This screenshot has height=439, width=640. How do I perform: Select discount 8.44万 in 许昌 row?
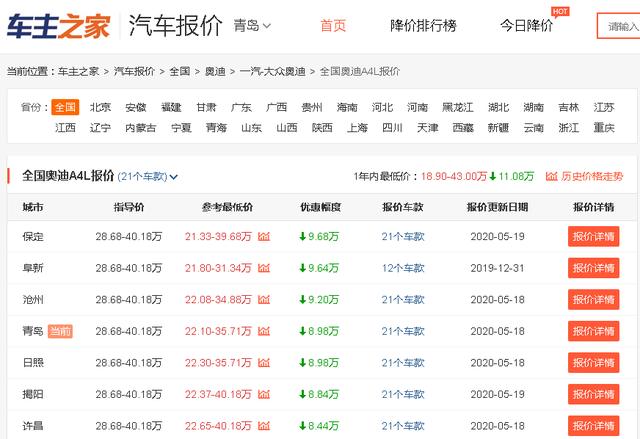[319, 426]
